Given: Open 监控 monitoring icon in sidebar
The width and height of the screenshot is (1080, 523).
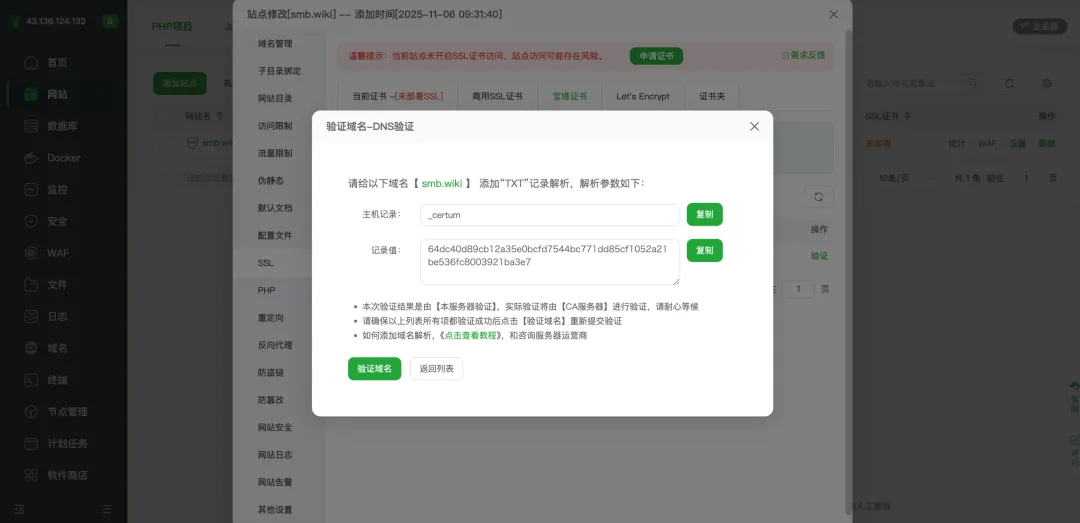Looking at the screenshot, I should point(30,189).
